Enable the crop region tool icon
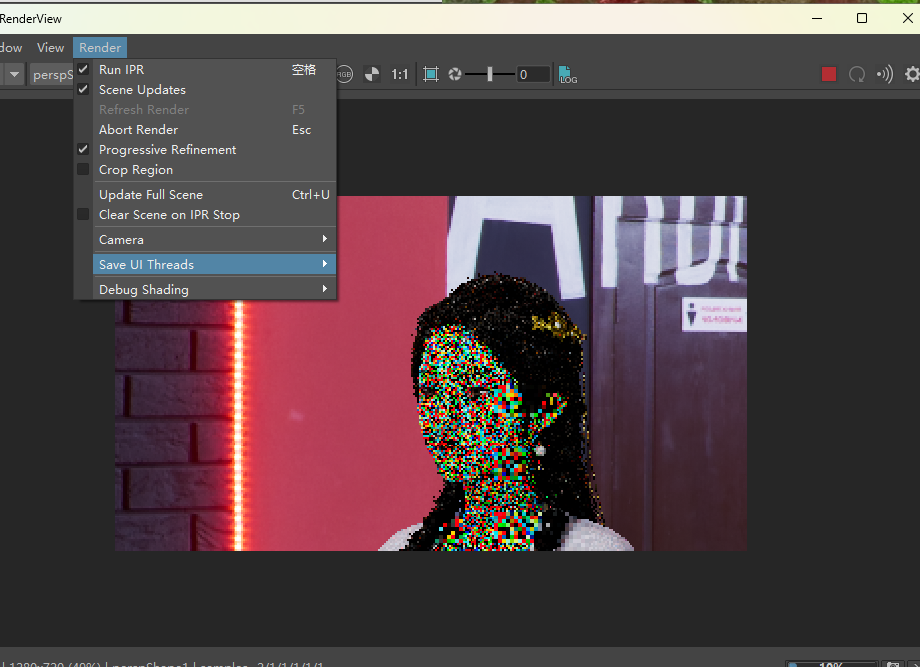The image size is (920, 667). pos(431,75)
